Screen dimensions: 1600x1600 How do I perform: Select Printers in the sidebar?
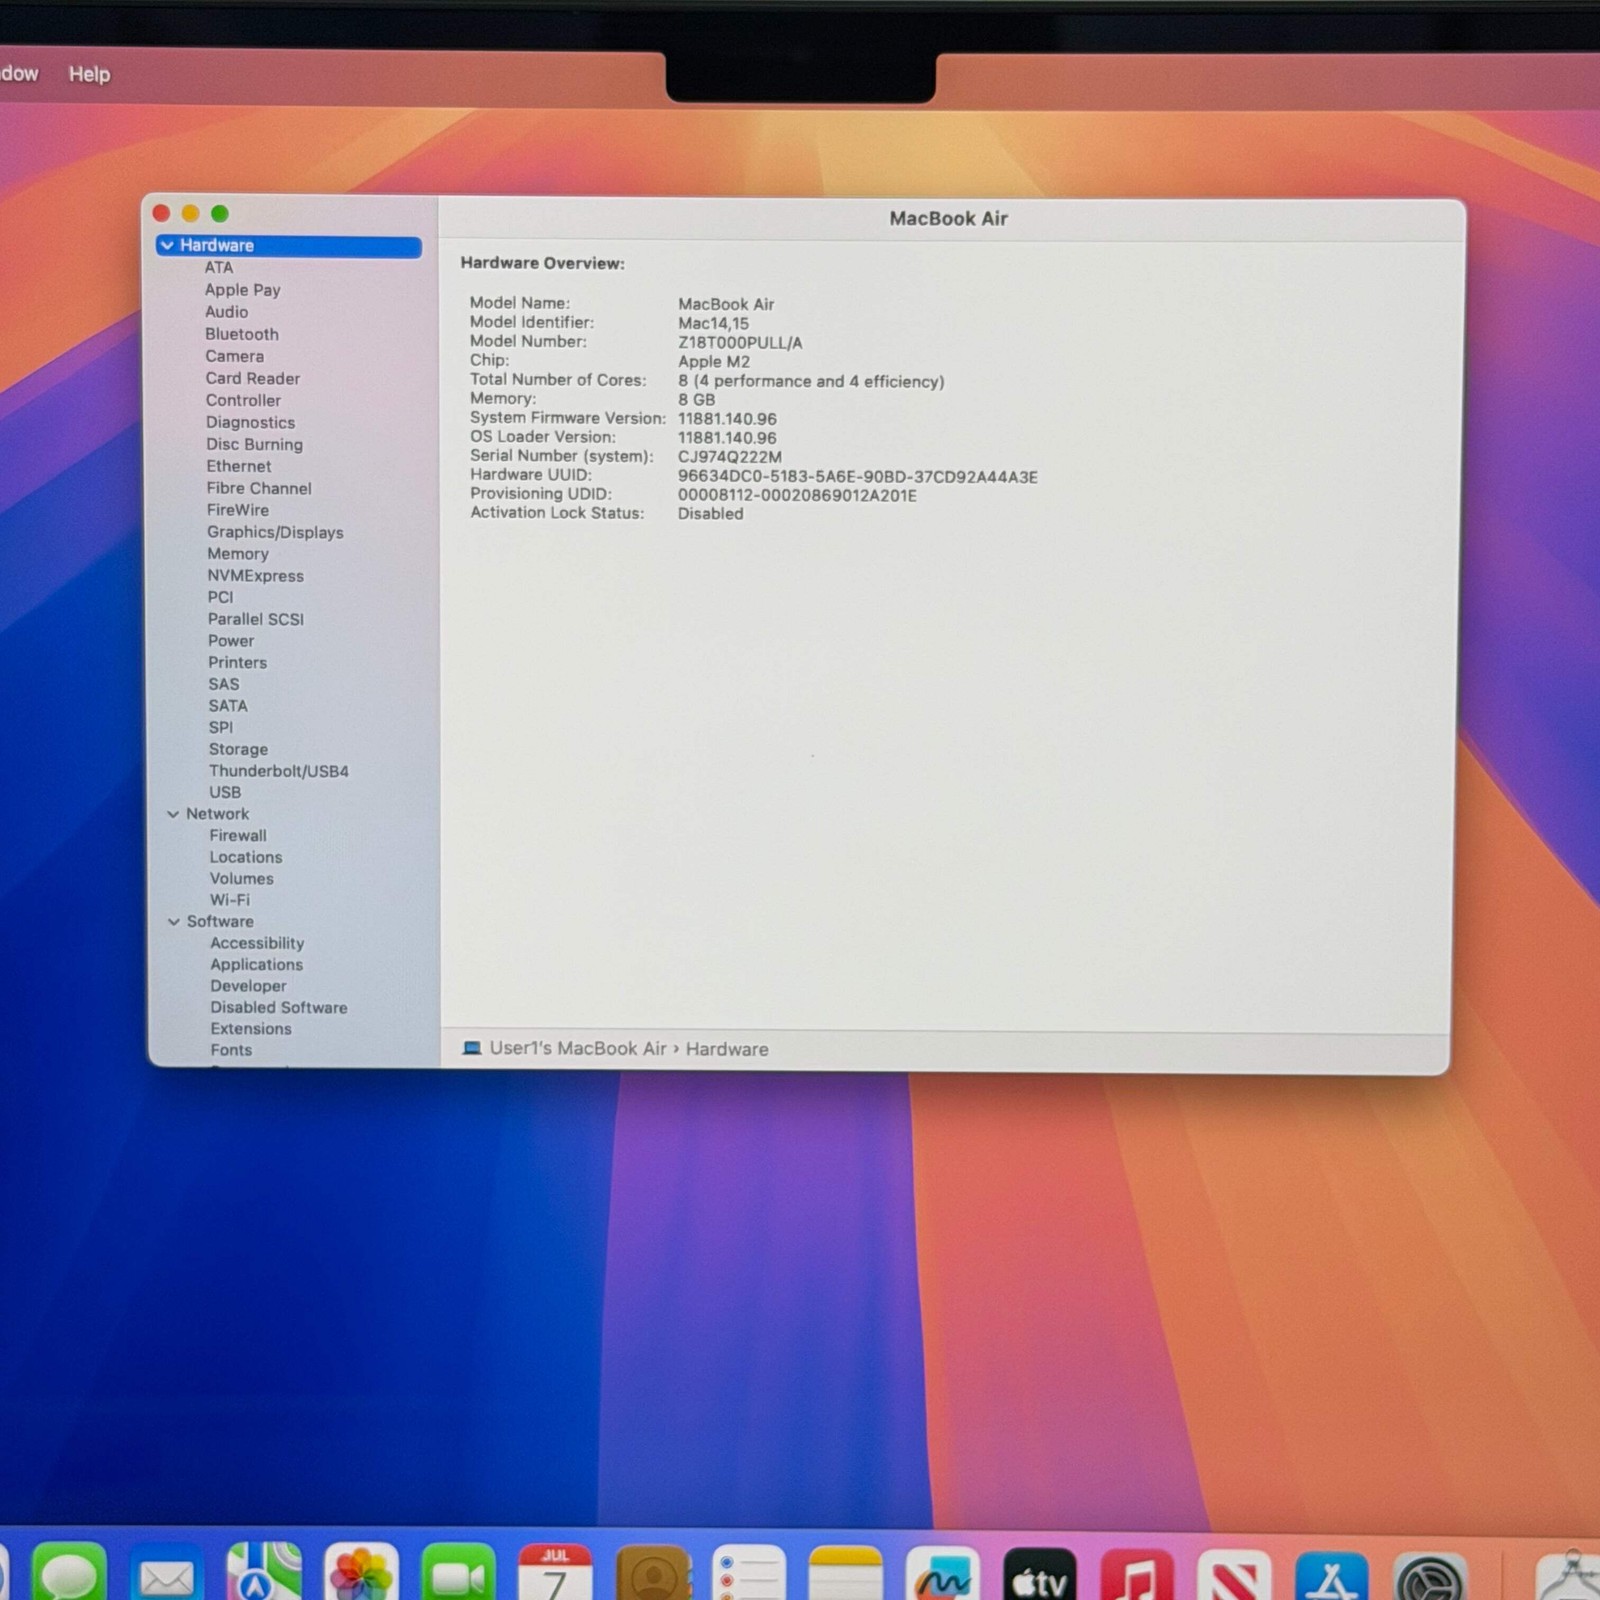[237, 662]
